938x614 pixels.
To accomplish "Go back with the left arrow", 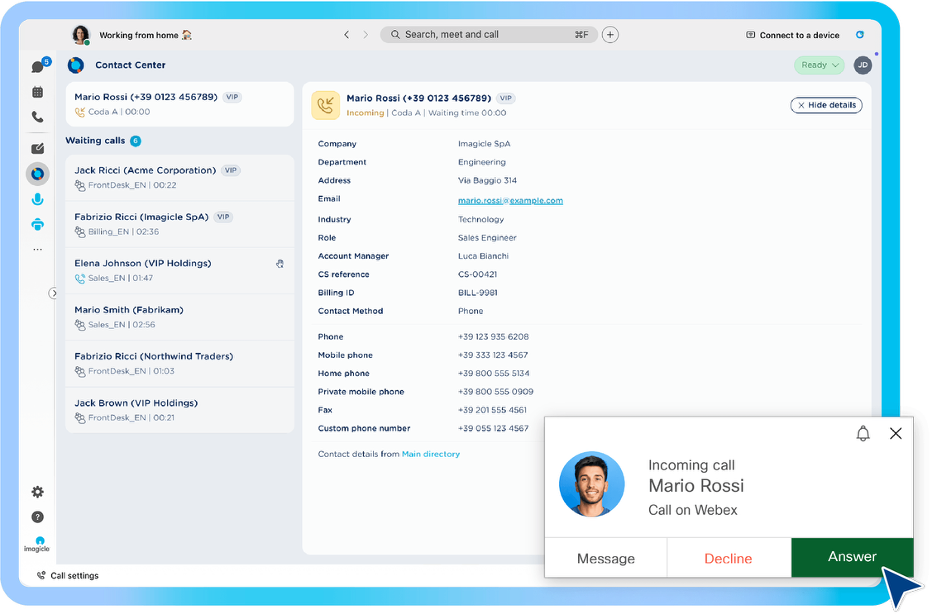I will coord(346,35).
